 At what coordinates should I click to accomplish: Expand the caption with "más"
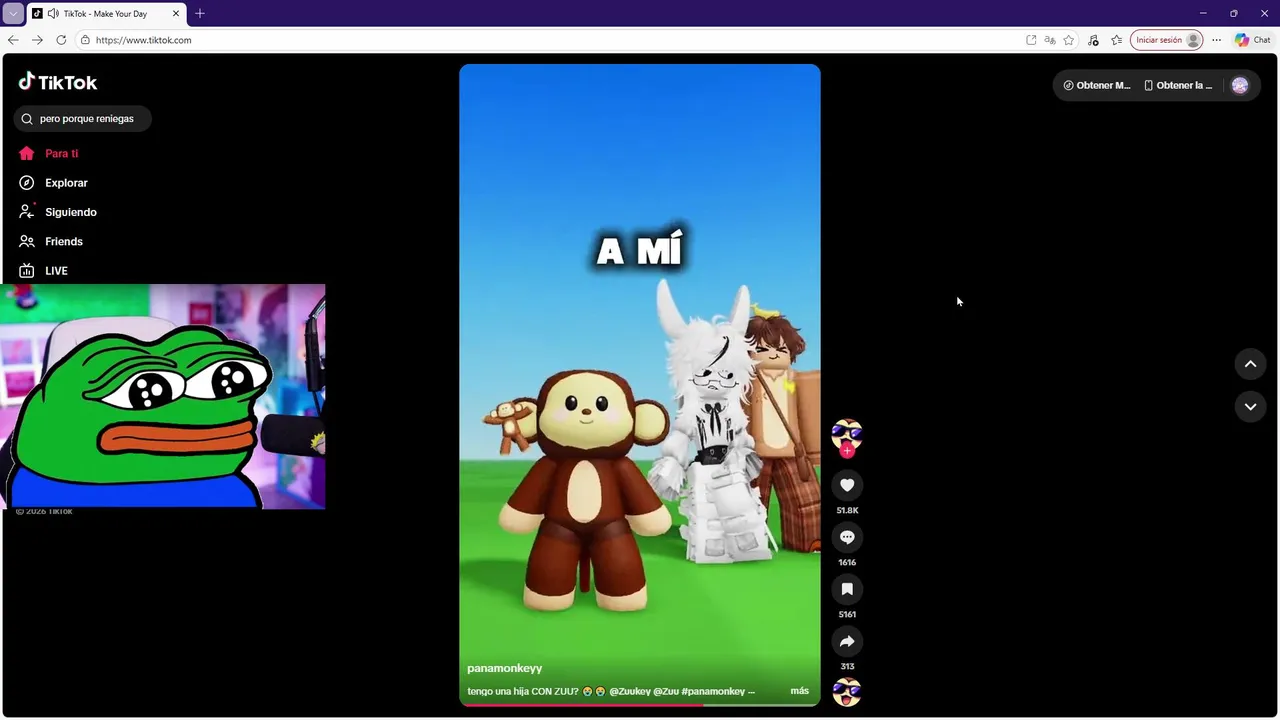tap(799, 691)
